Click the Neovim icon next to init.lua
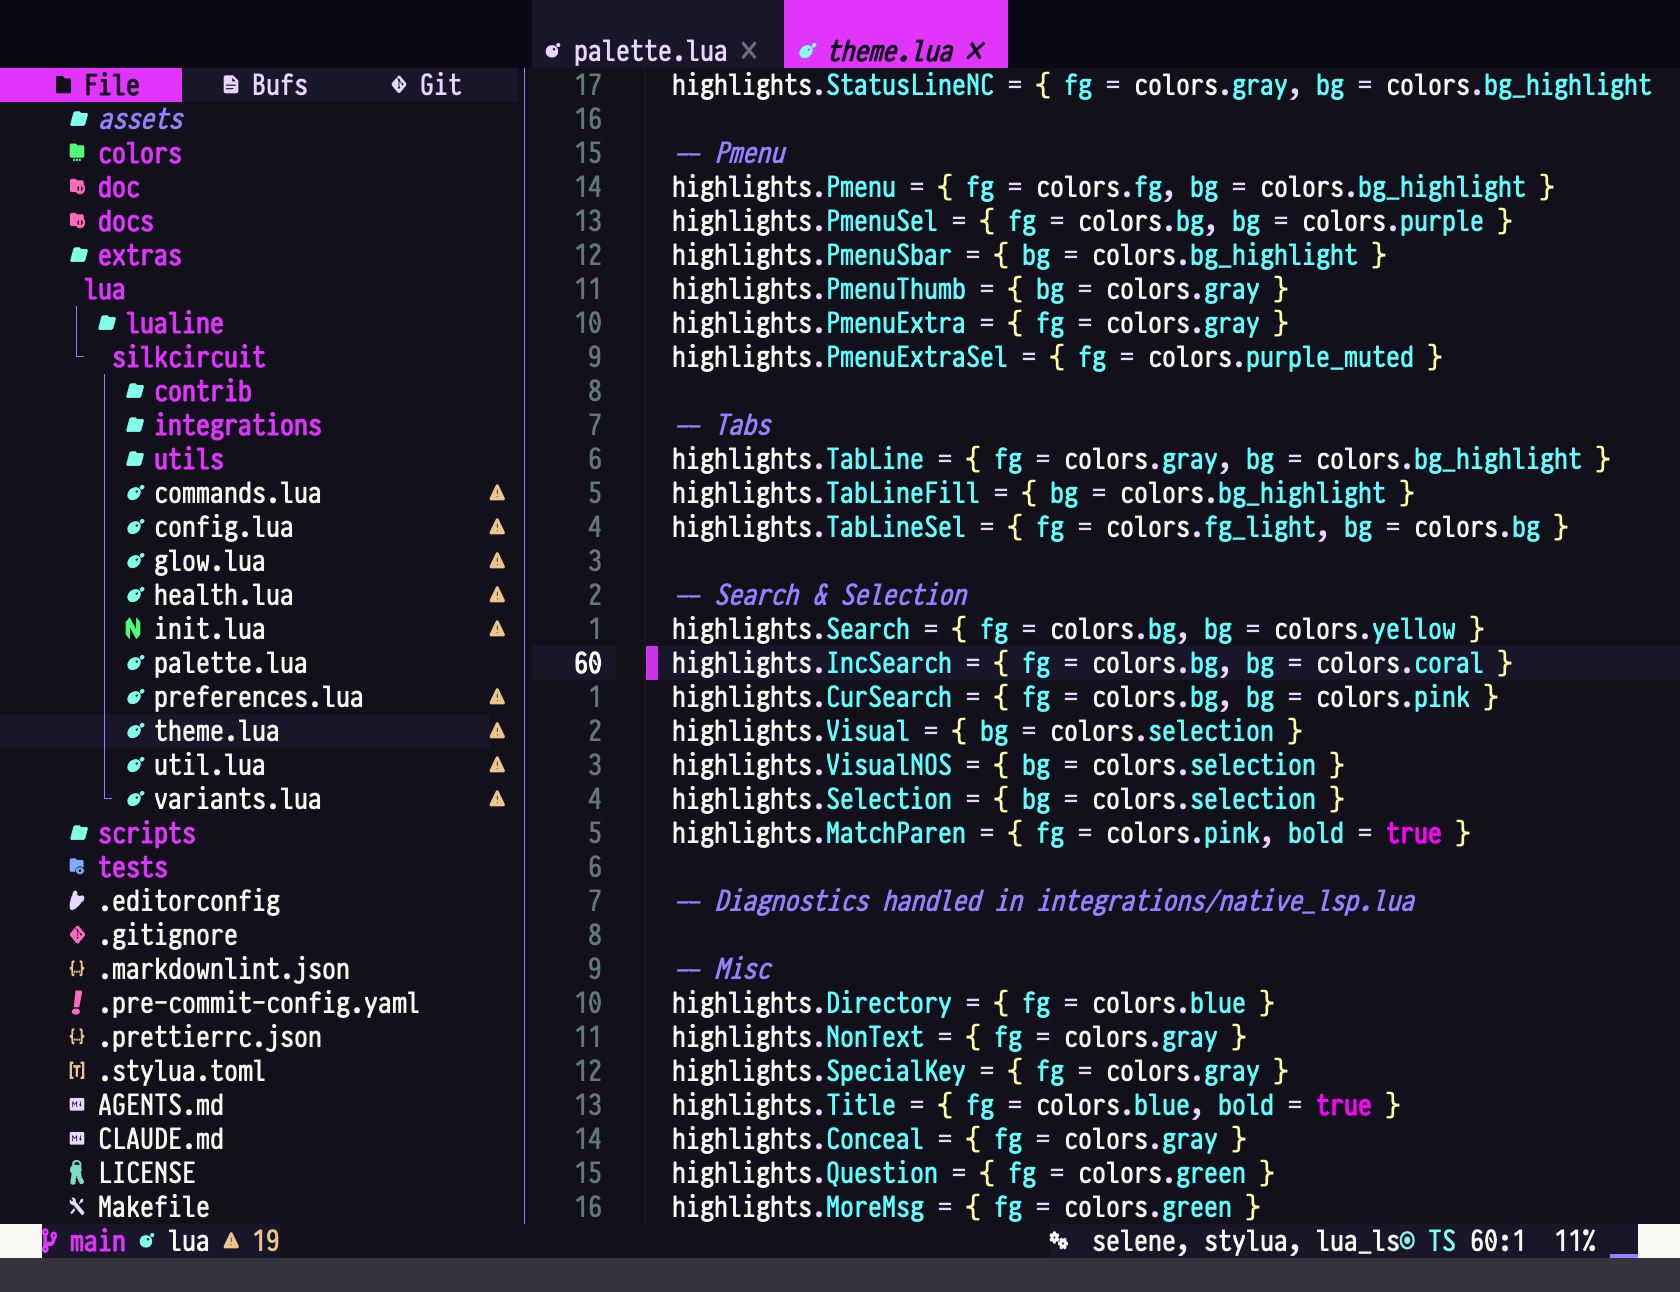Screen dimensions: 1680x1292 click(133, 629)
